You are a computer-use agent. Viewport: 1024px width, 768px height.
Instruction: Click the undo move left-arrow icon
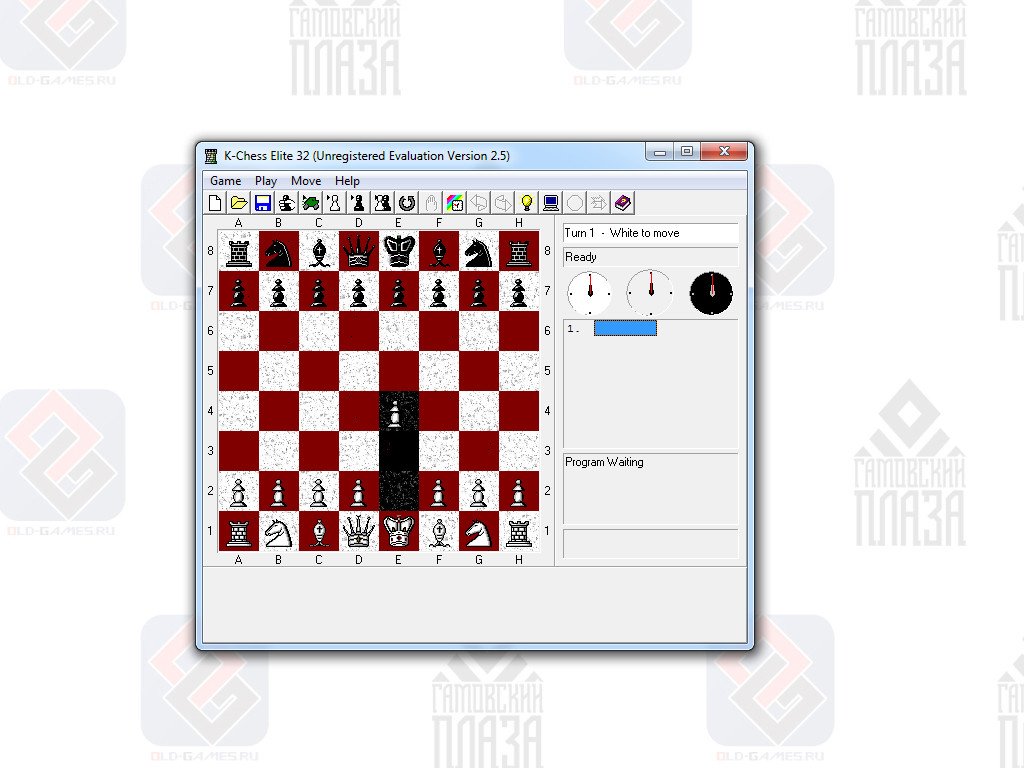click(x=479, y=203)
